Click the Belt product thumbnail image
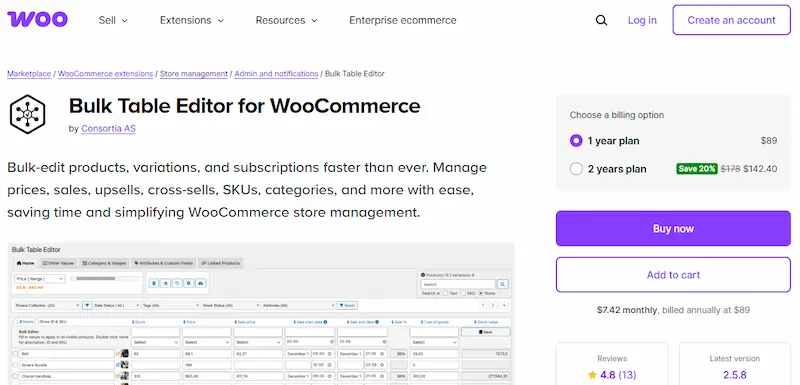Image resolution: width=800 pixels, height=385 pixels. click(124, 353)
